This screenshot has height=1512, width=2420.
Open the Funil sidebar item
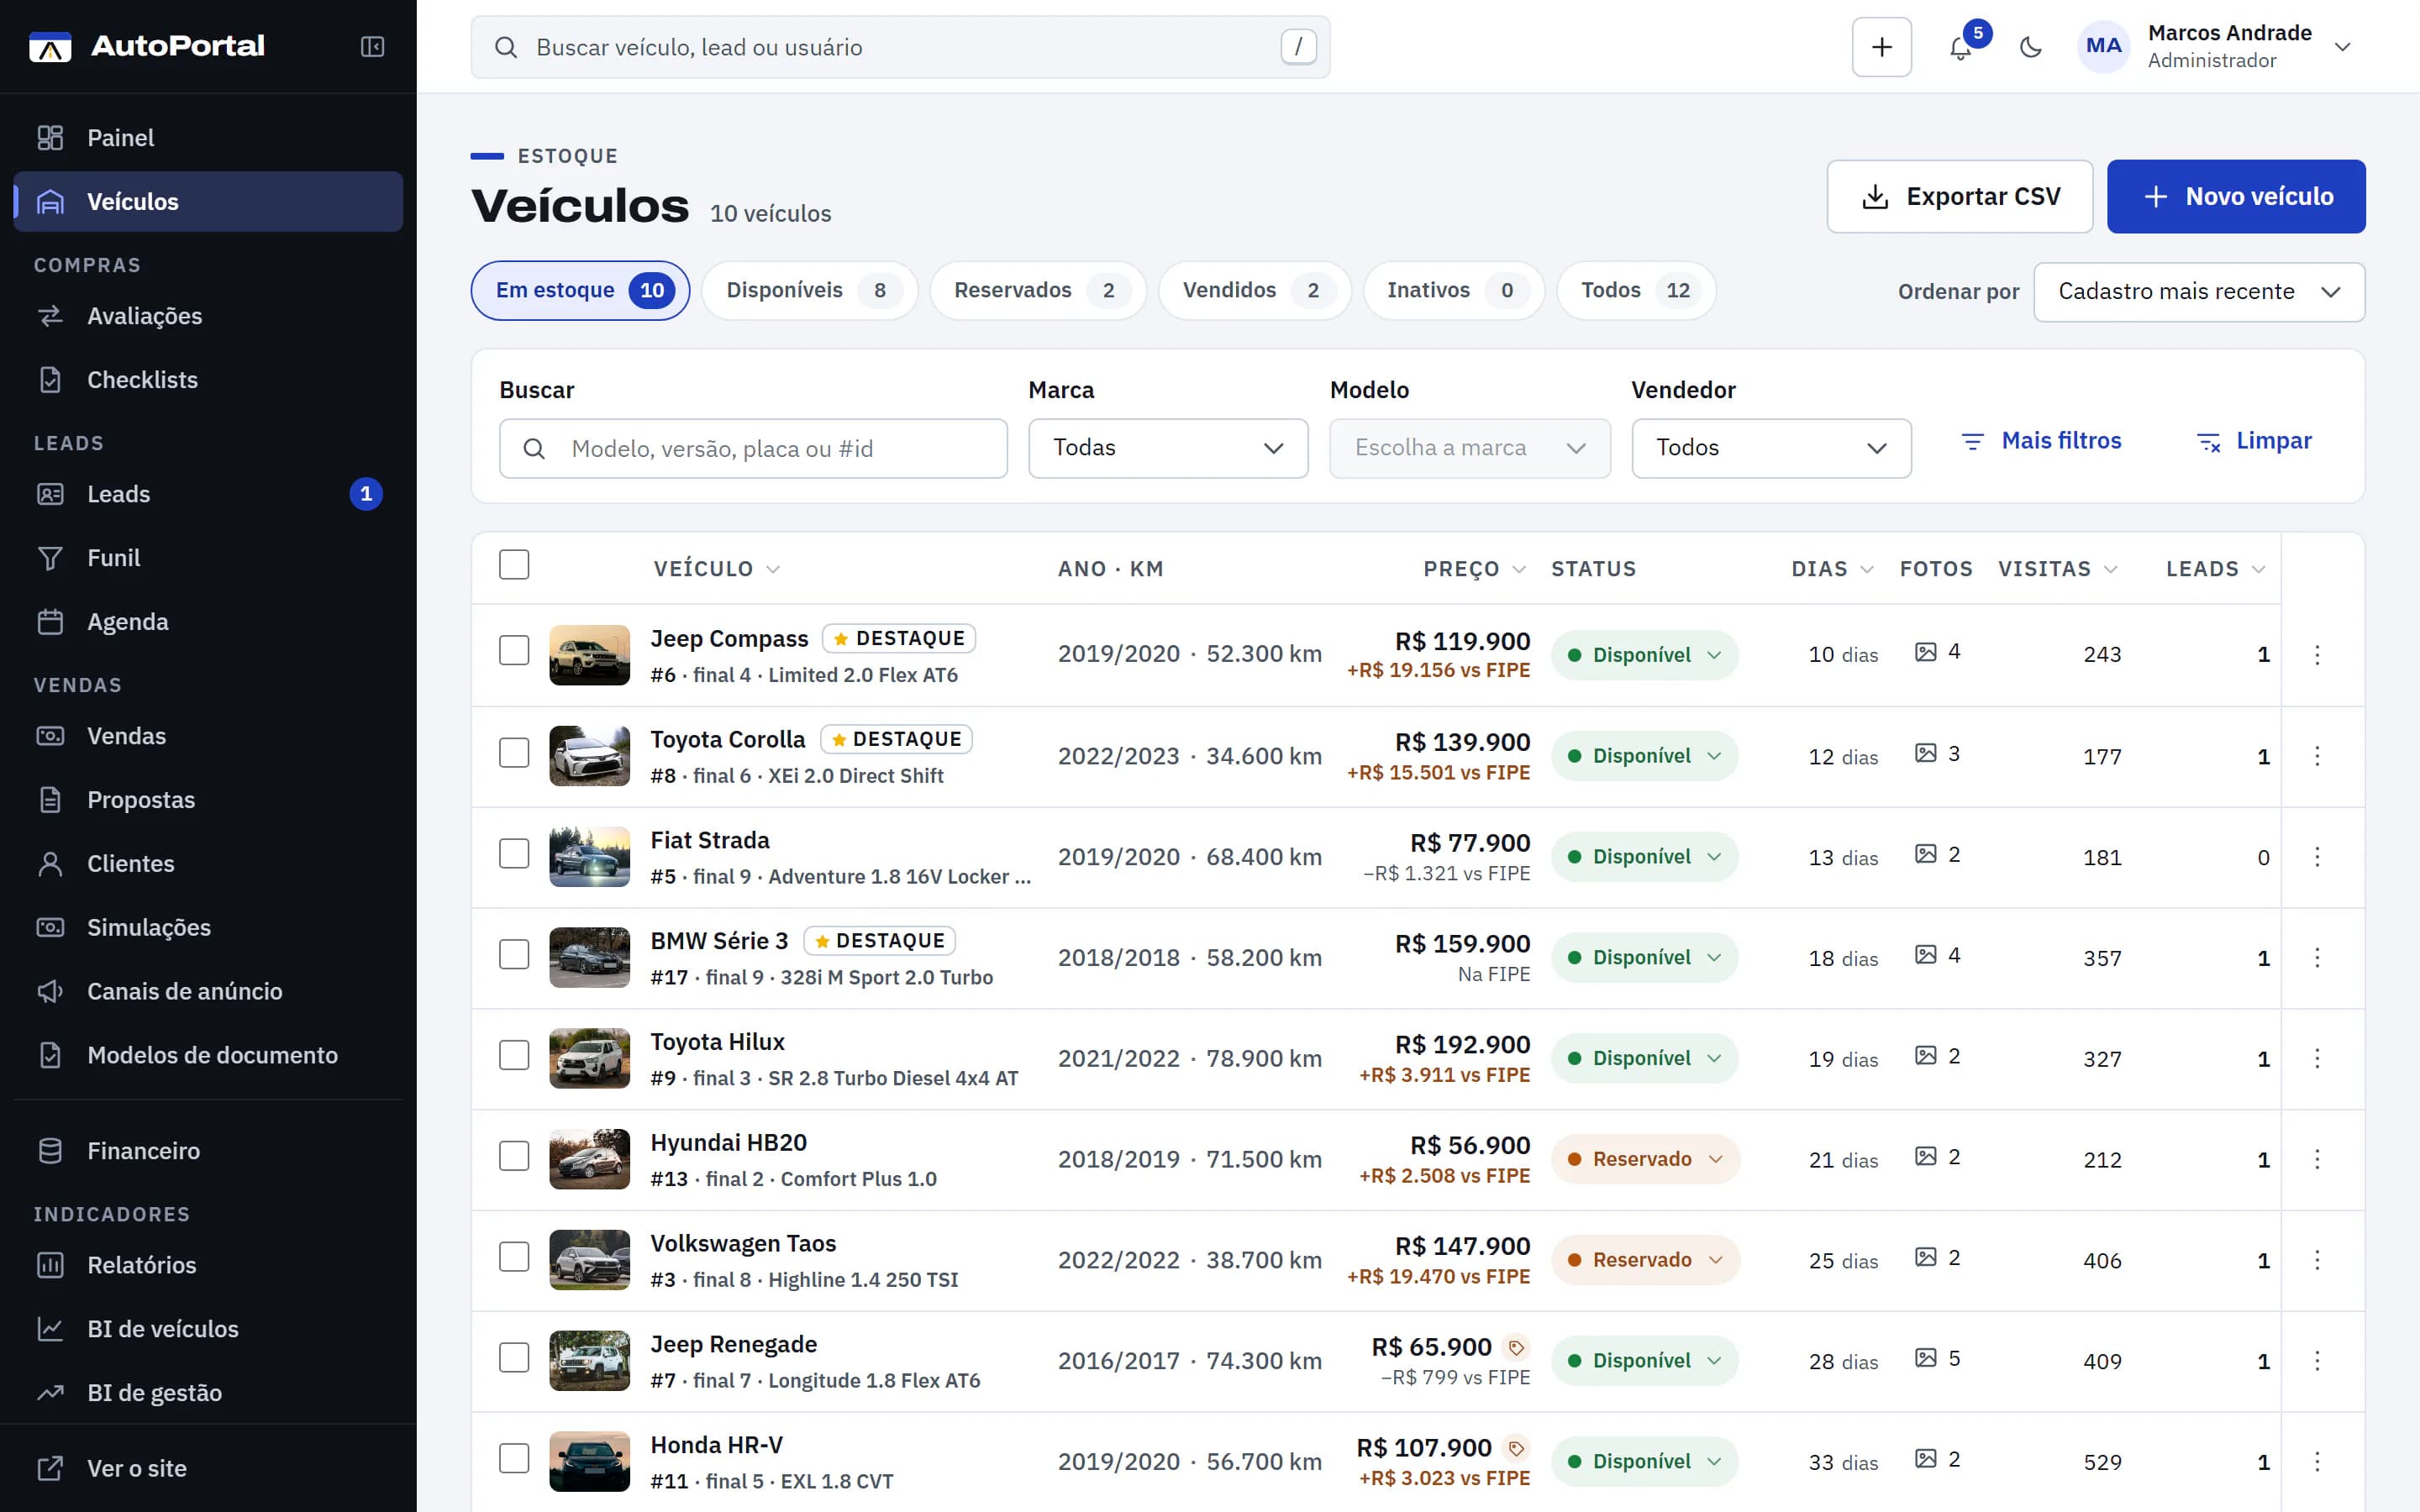click(x=208, y=558)
